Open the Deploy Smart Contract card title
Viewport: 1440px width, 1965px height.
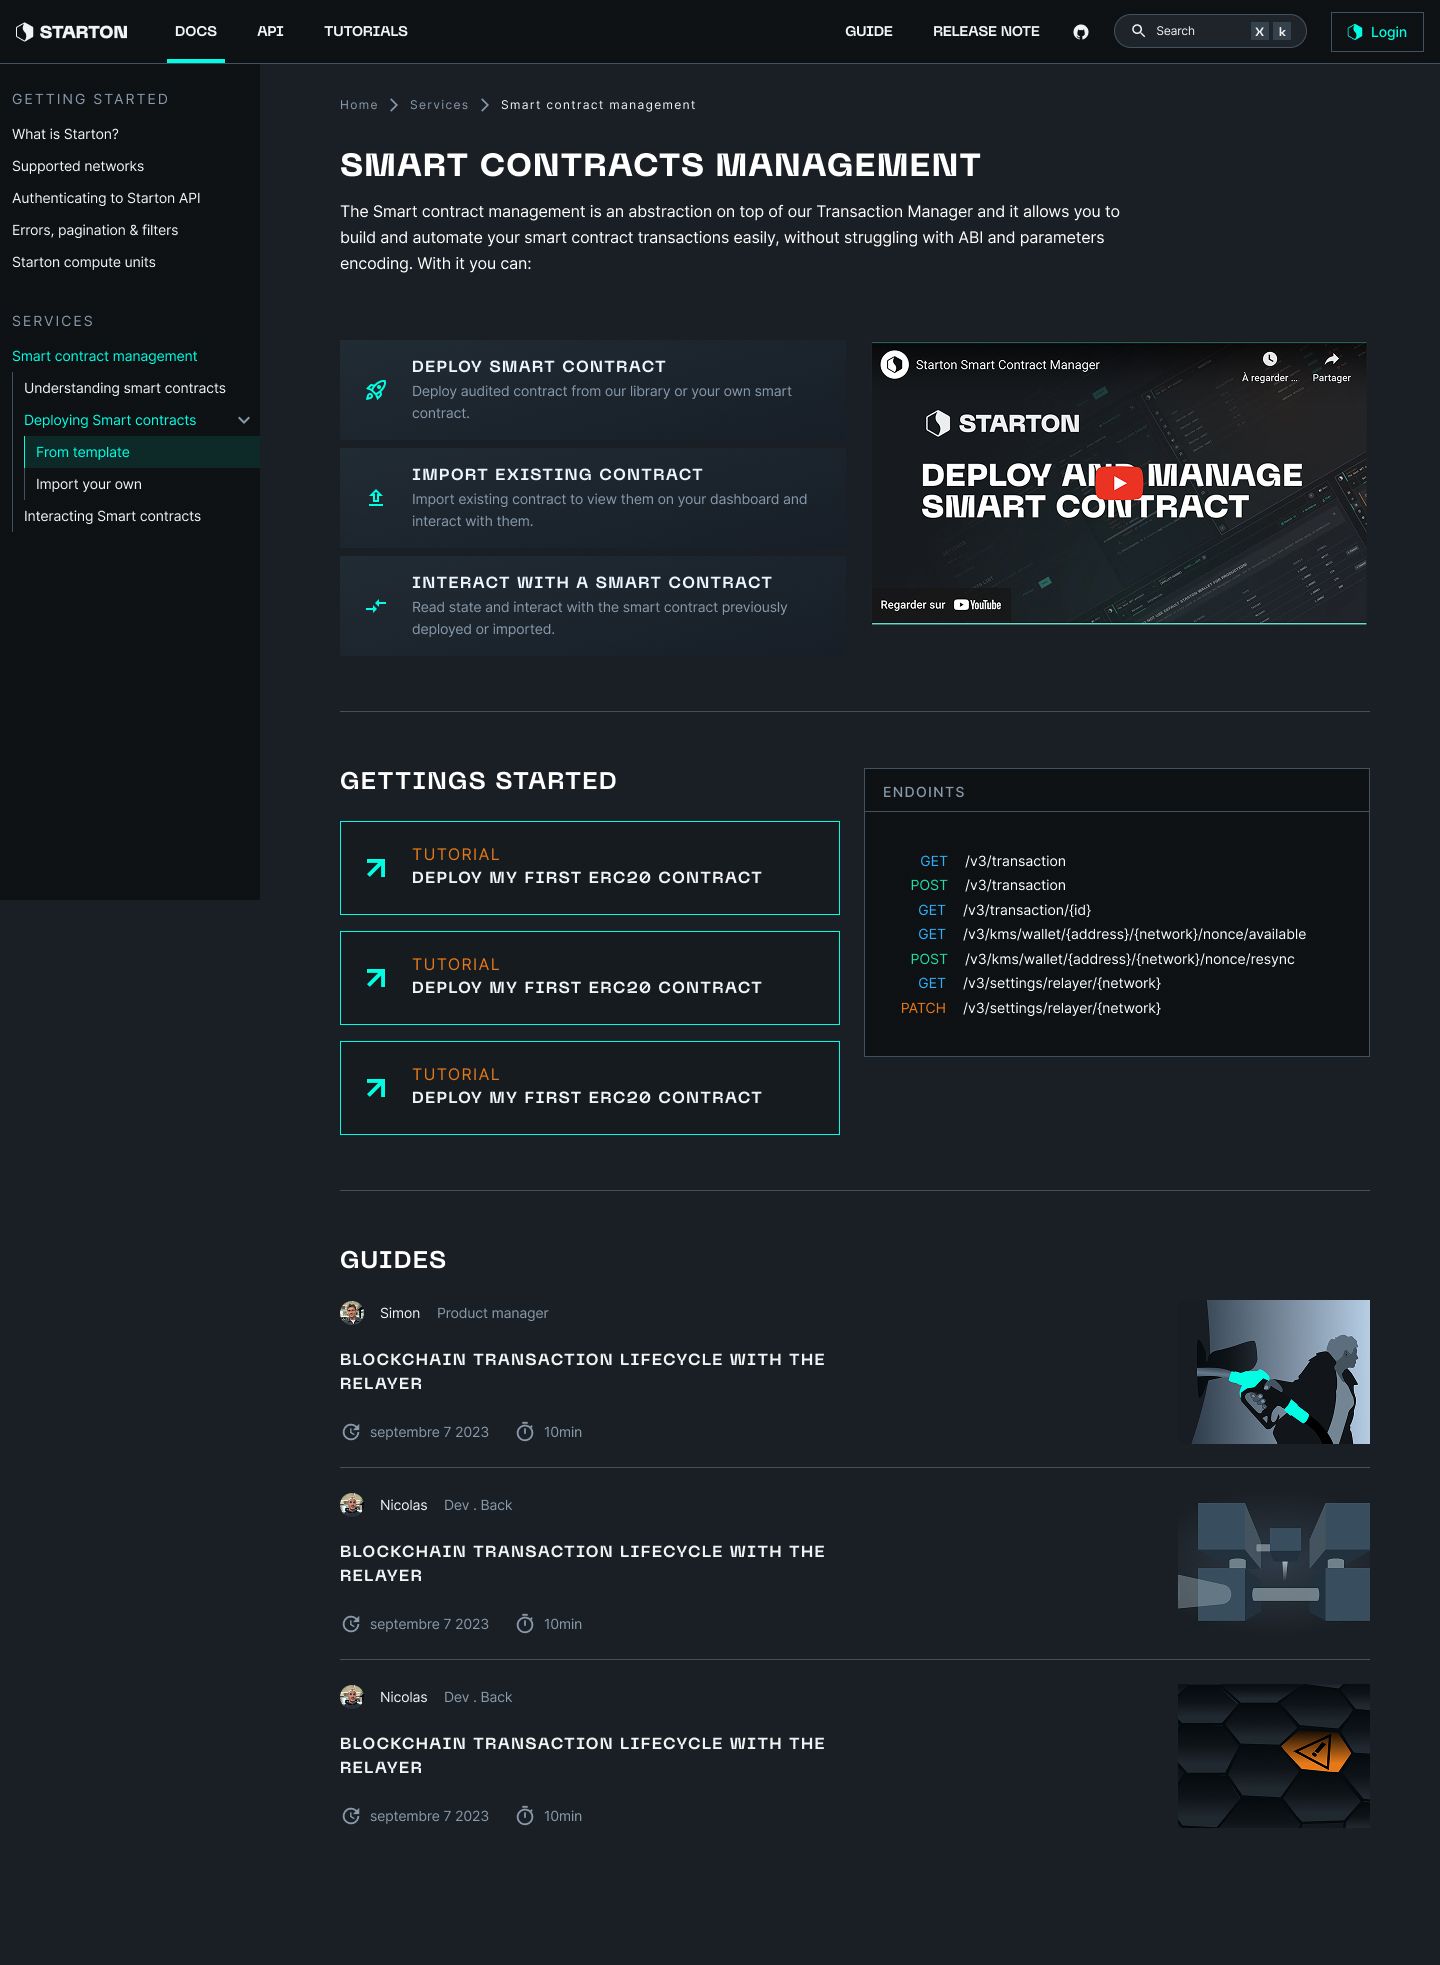[x=539, y=367]
